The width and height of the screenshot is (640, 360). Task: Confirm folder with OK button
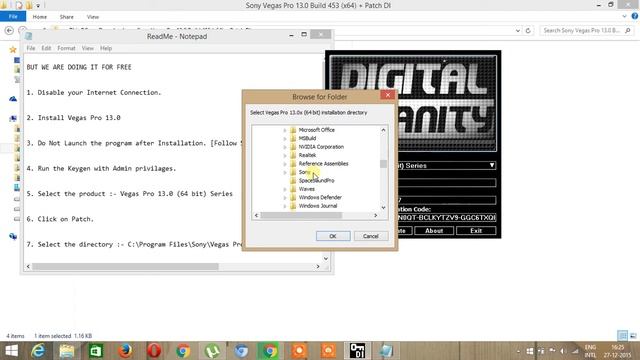tap(333, 236)
